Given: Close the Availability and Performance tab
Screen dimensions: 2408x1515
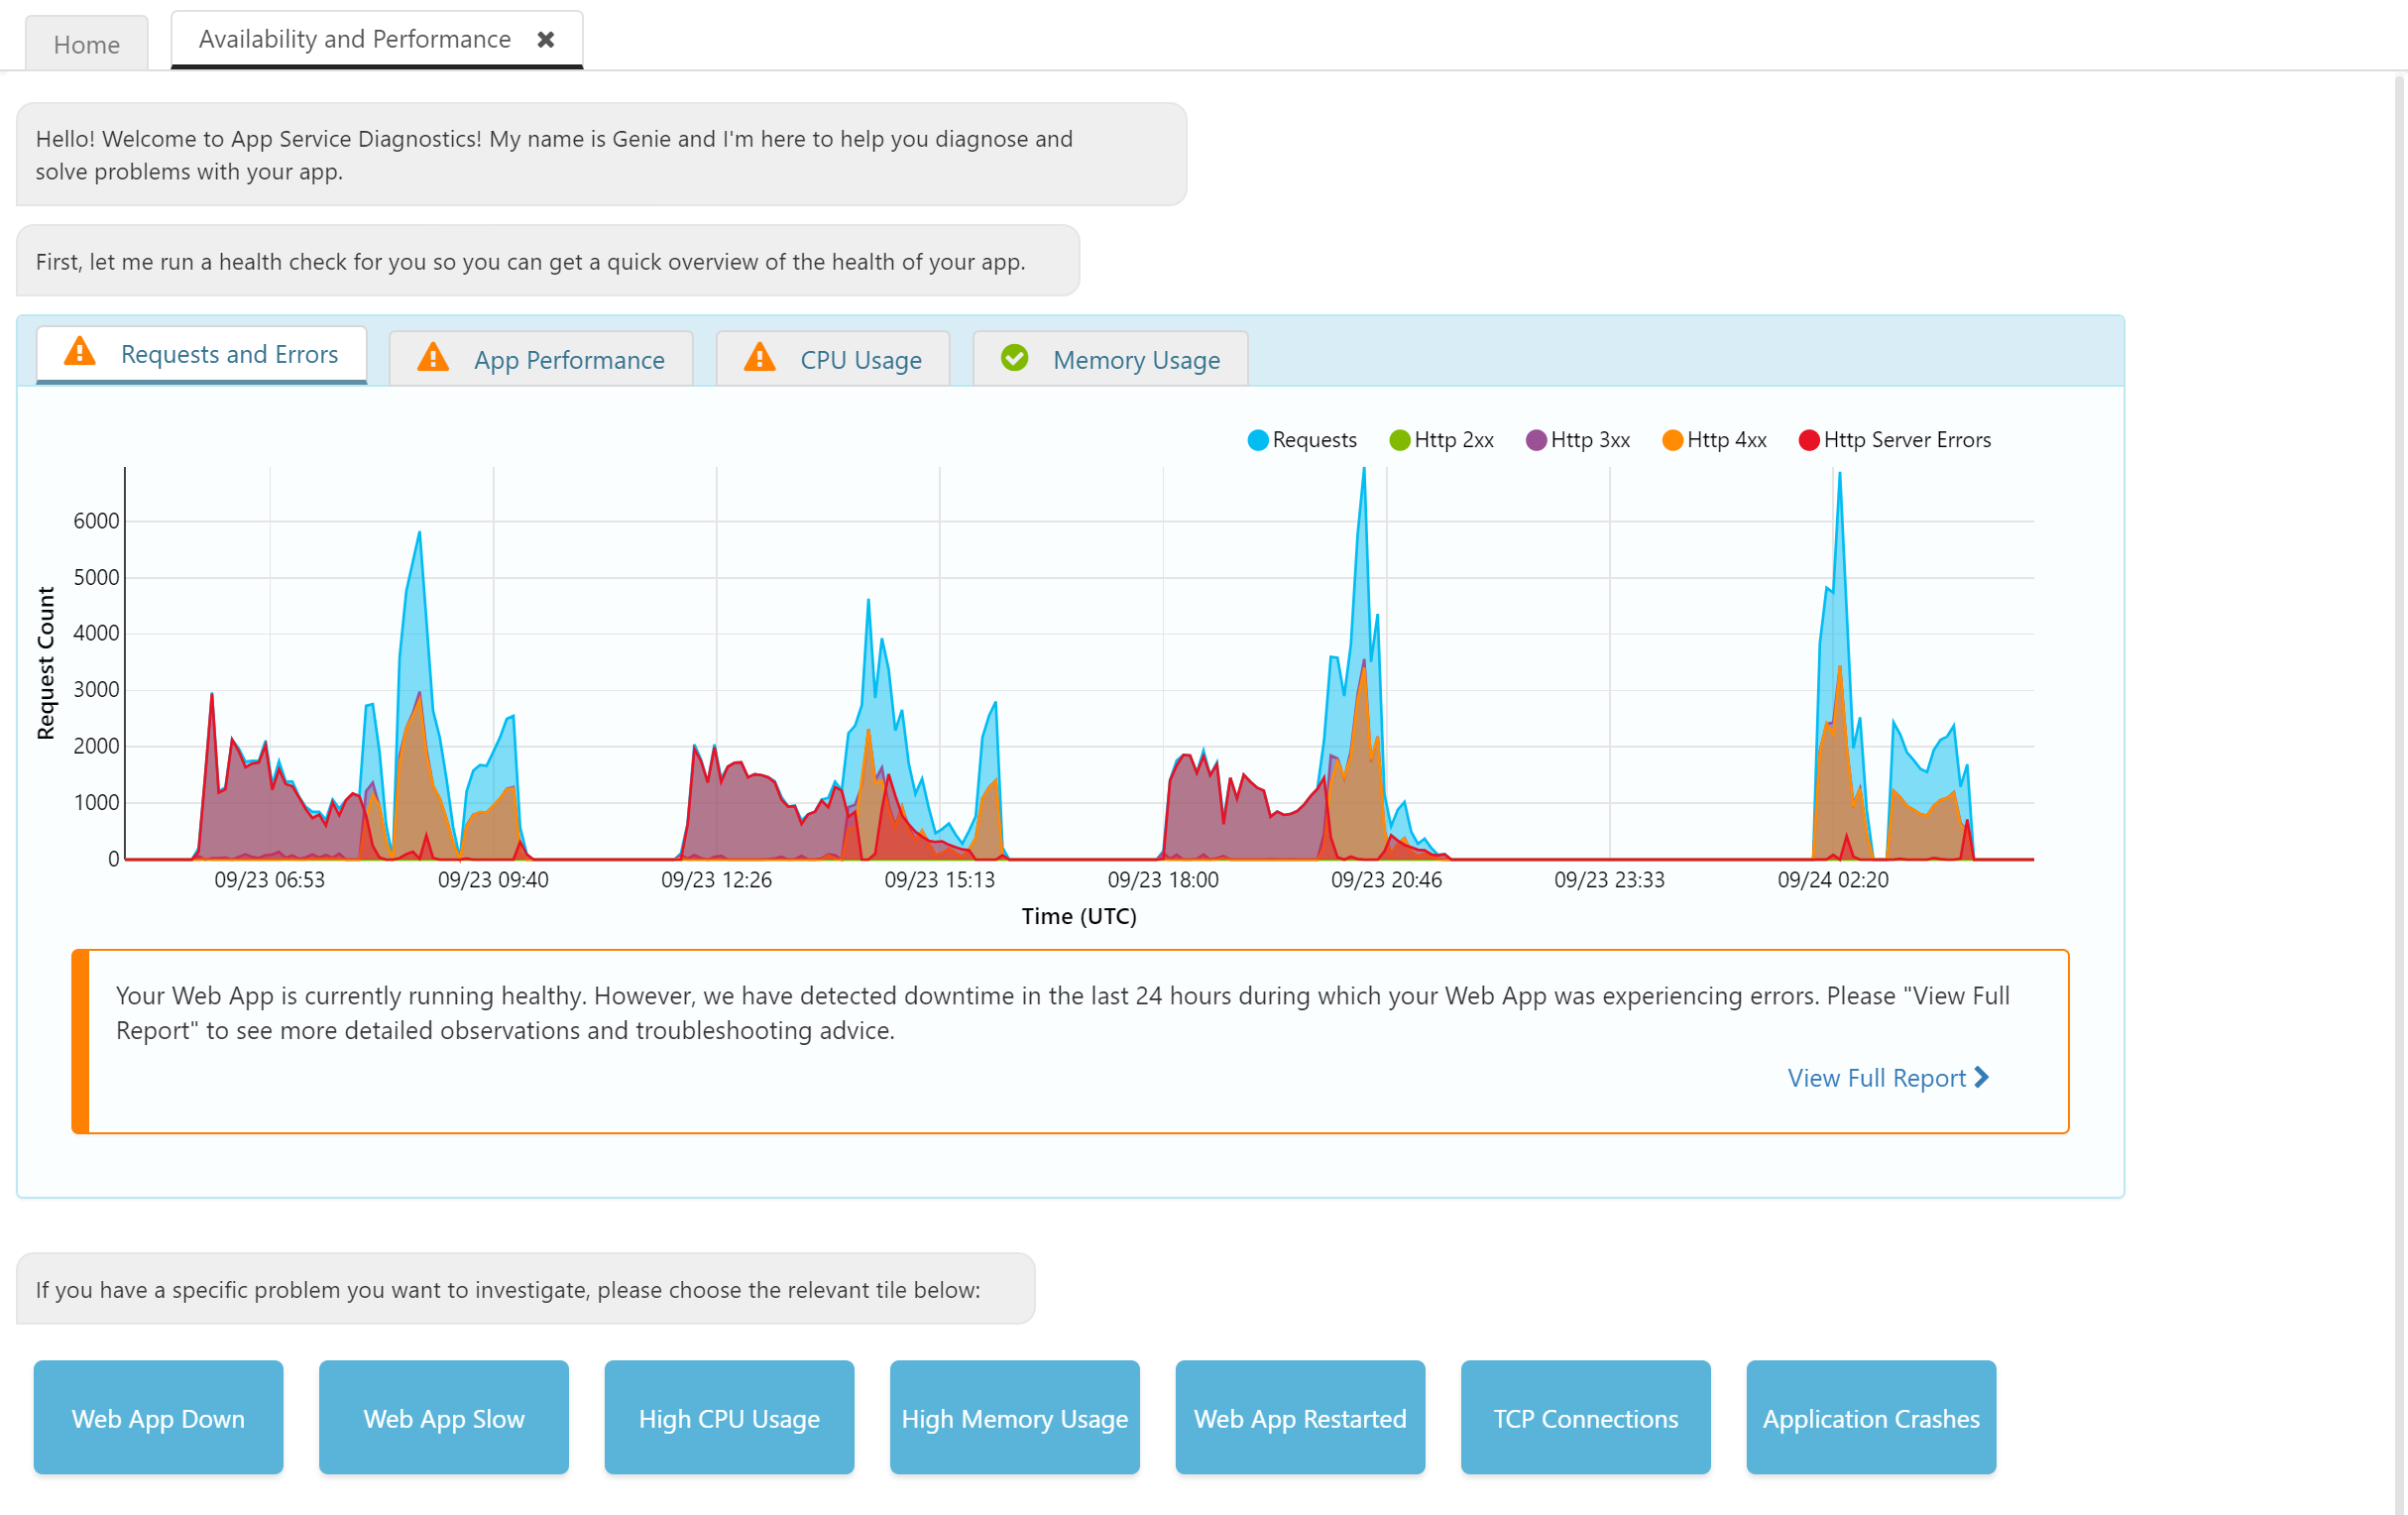Looking at the screenshot, I should pyautogui.click(x=545, y=39).
